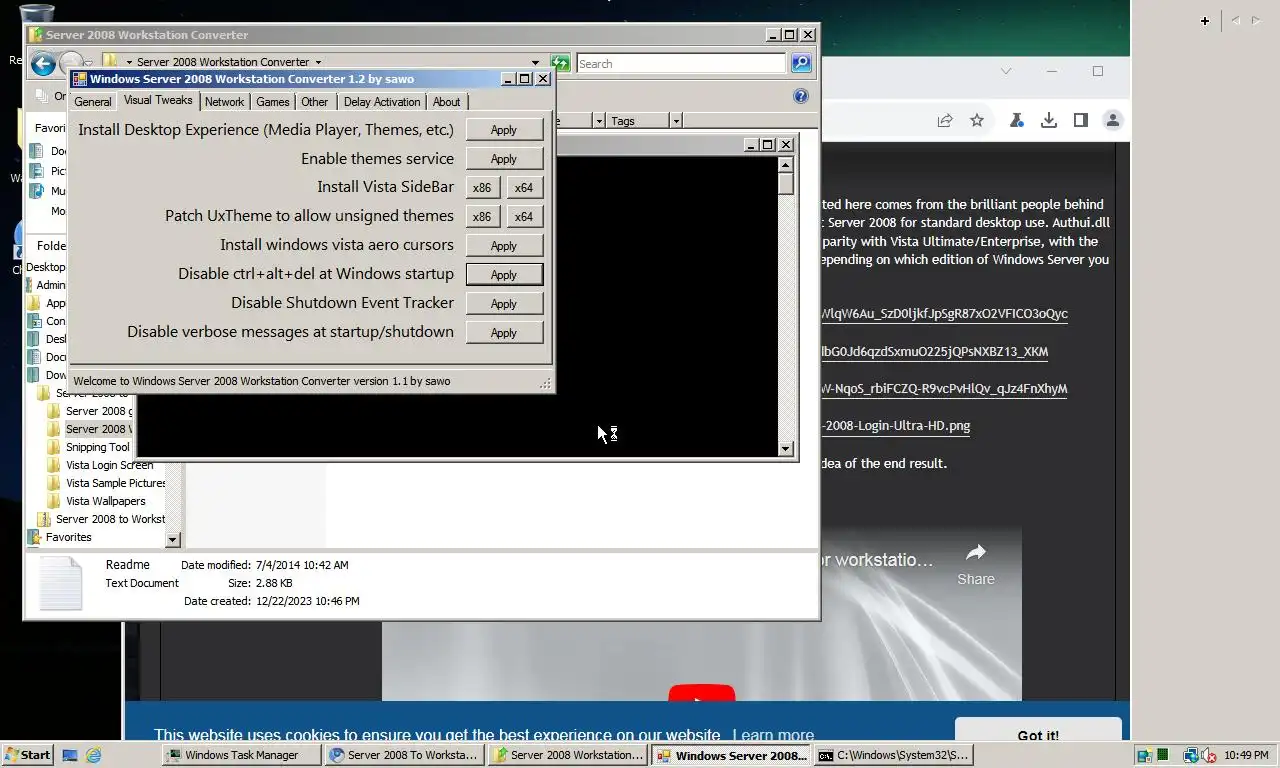Open the Start menu

tap(27, 755)
